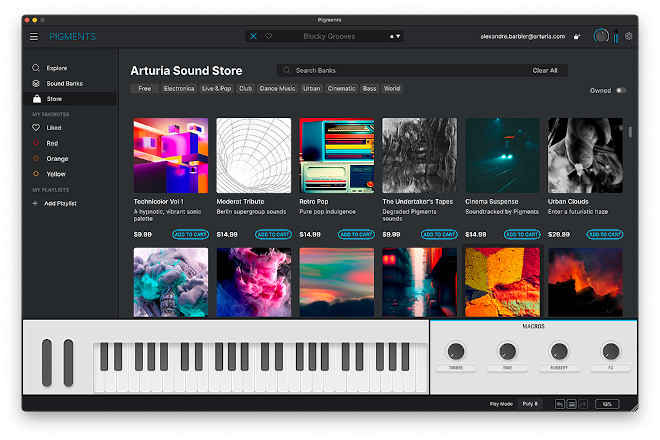Click the Time macro knob
The width and height of the screenshot is (660, 440).
508,351
